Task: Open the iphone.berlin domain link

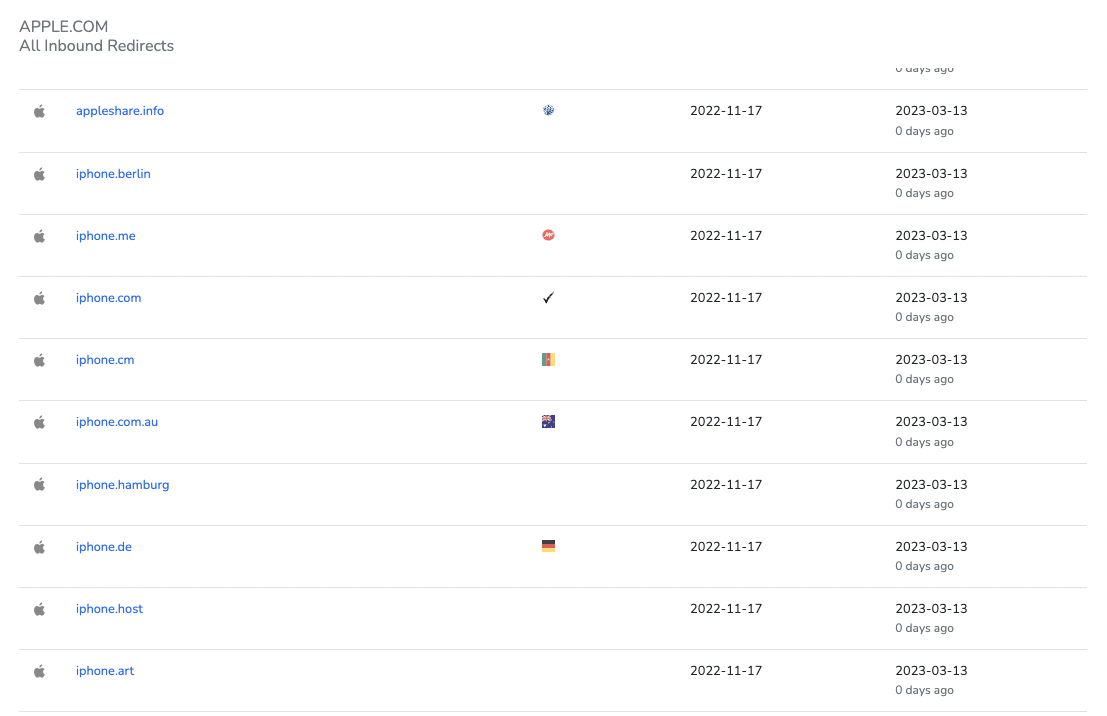Action: point(113,174)
